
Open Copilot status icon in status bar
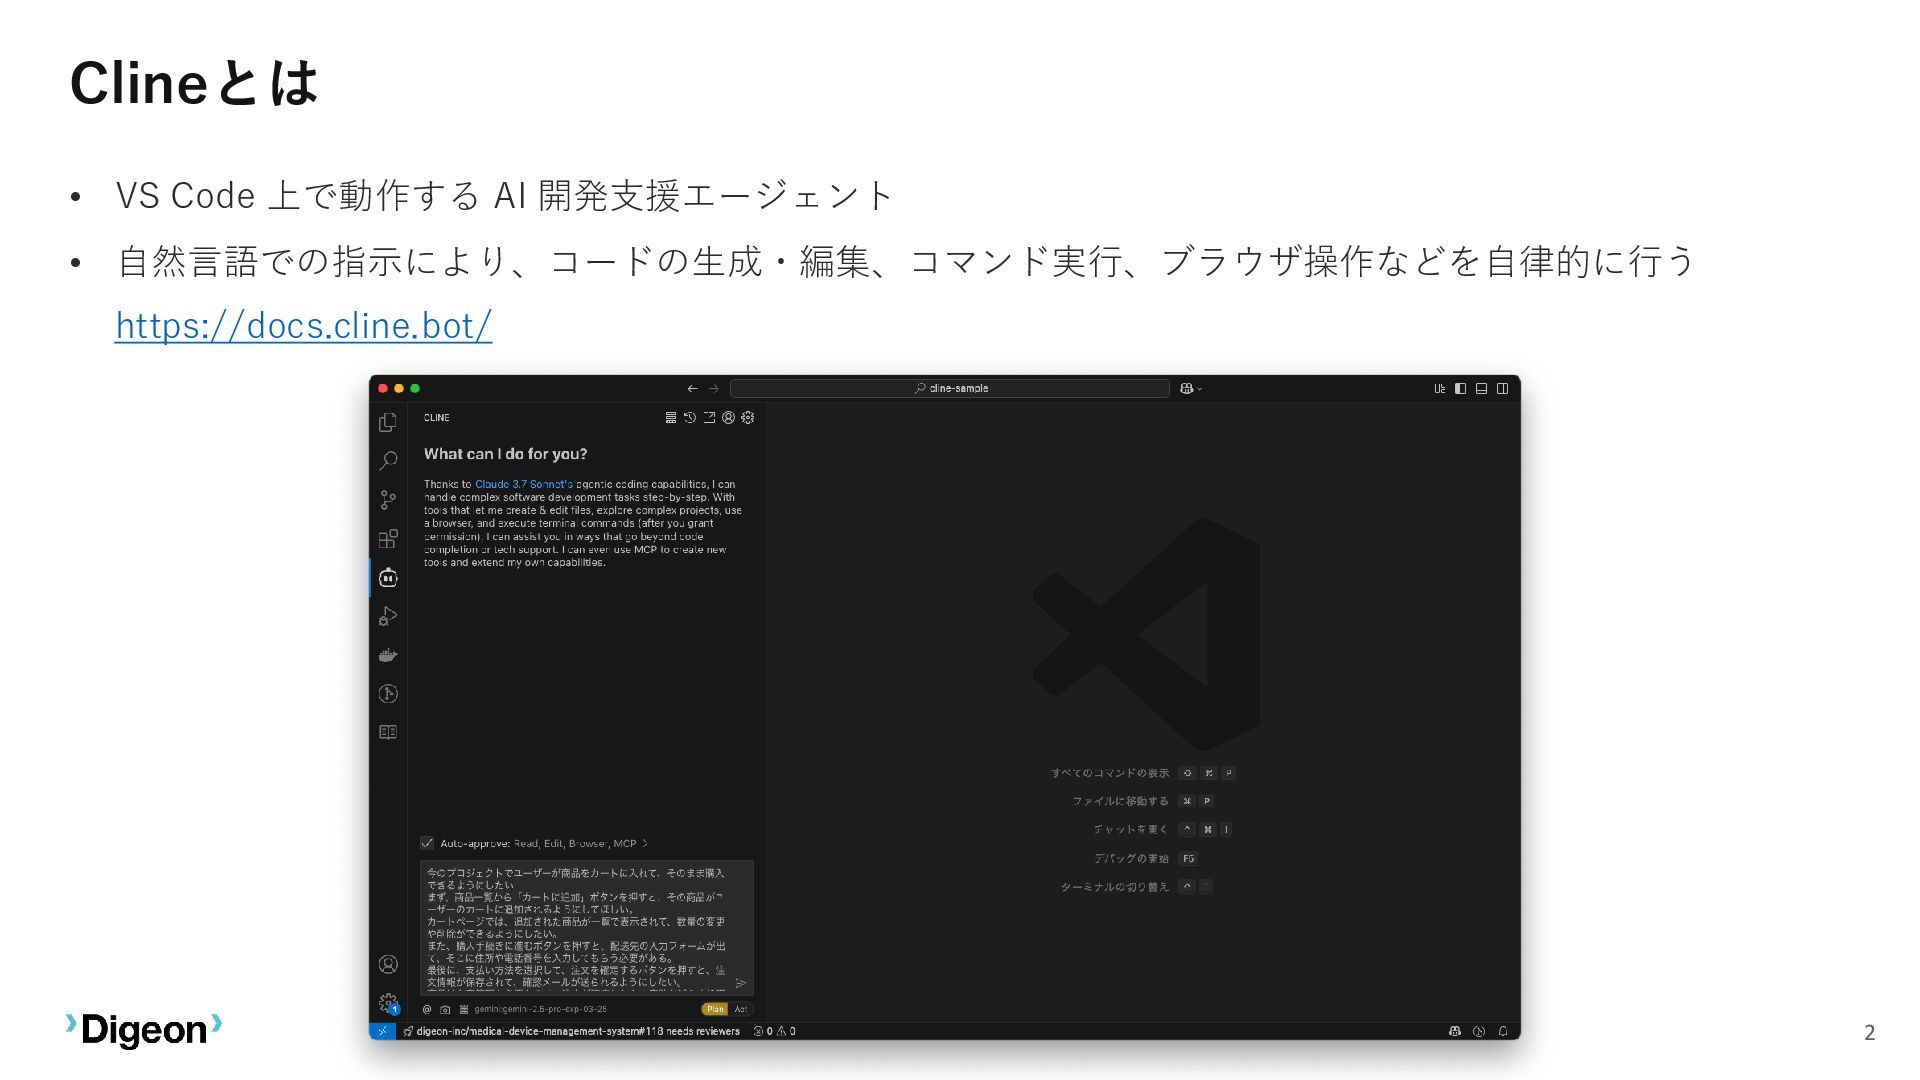click(1455, 1031)
